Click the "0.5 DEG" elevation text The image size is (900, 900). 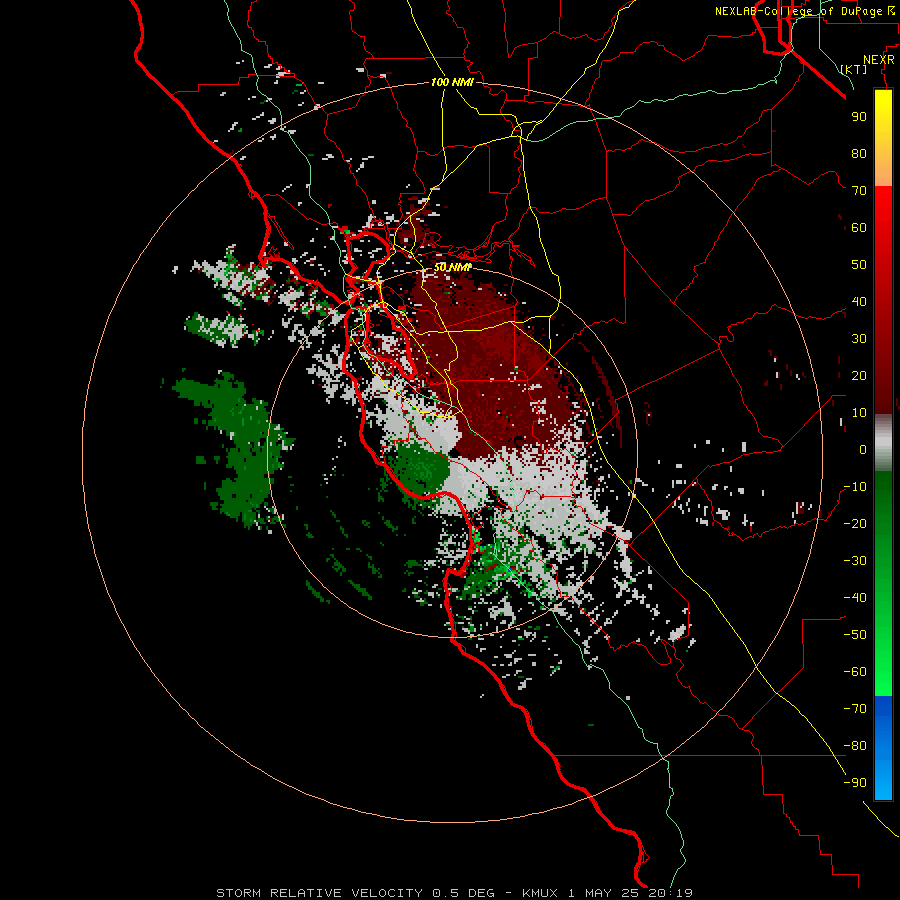click(x=463, y=893)
